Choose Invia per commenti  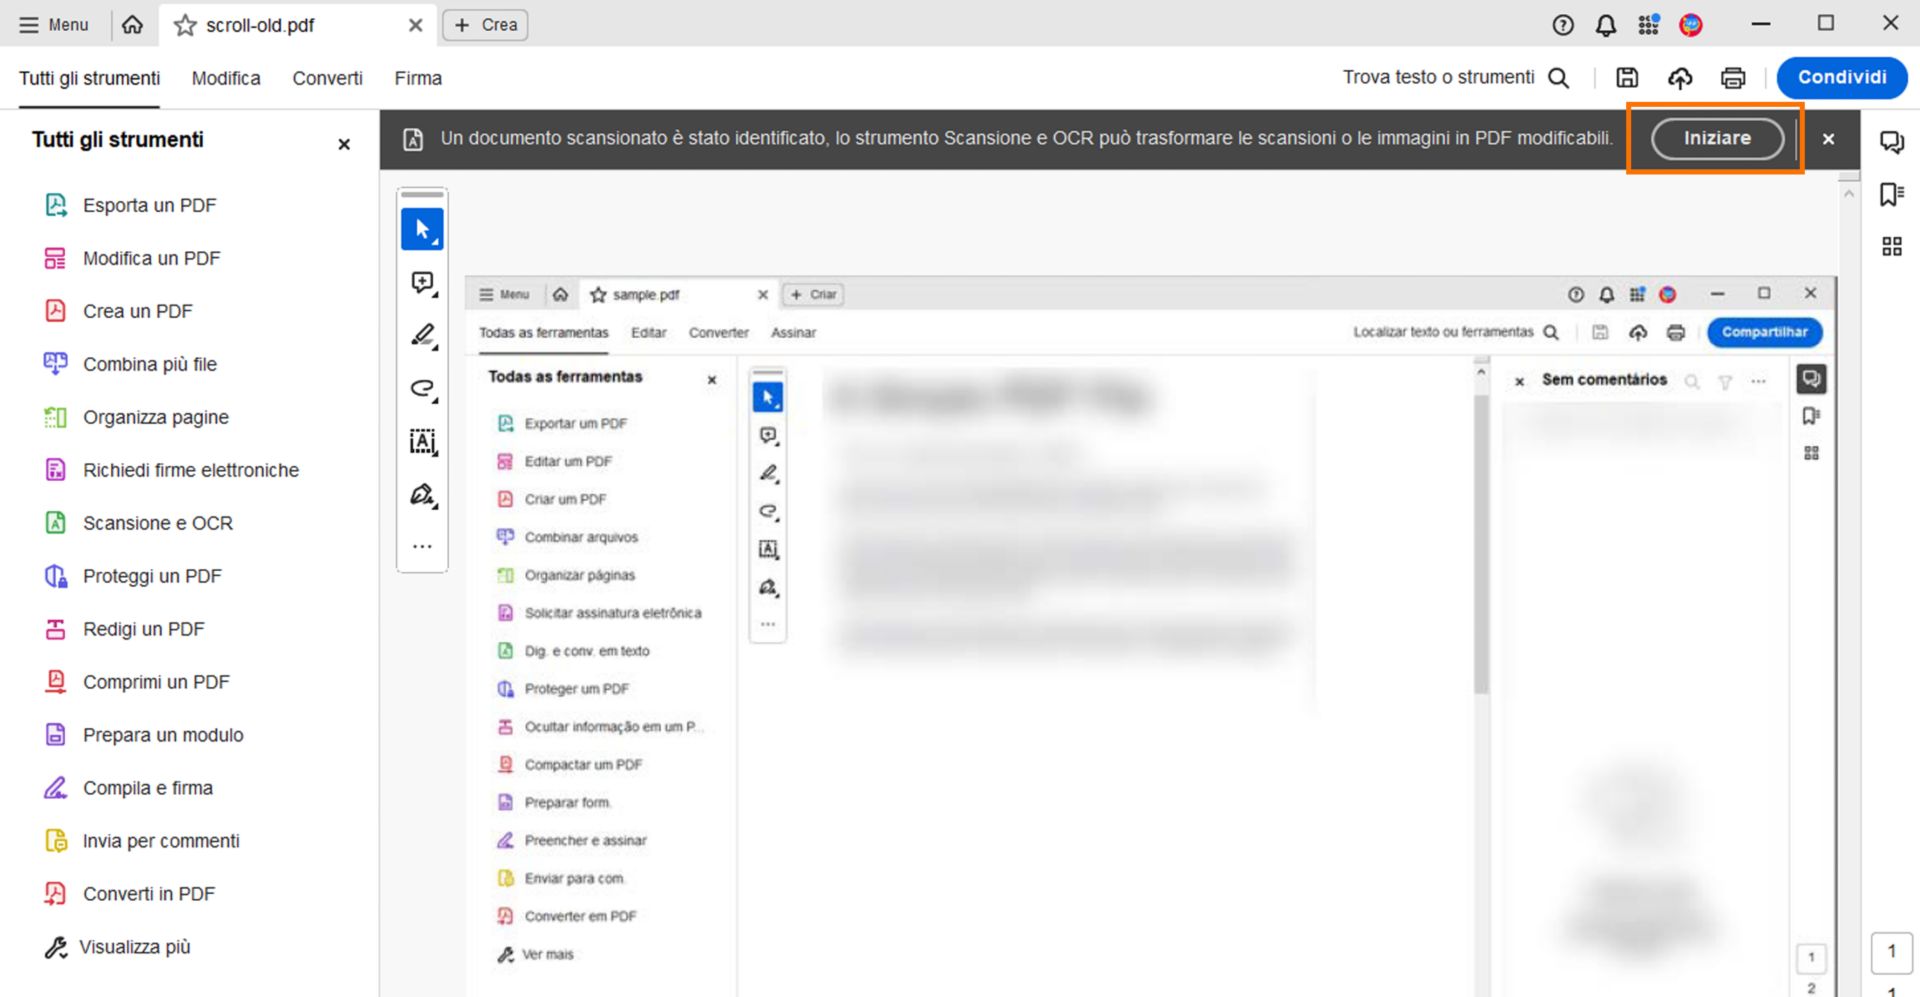142,841
